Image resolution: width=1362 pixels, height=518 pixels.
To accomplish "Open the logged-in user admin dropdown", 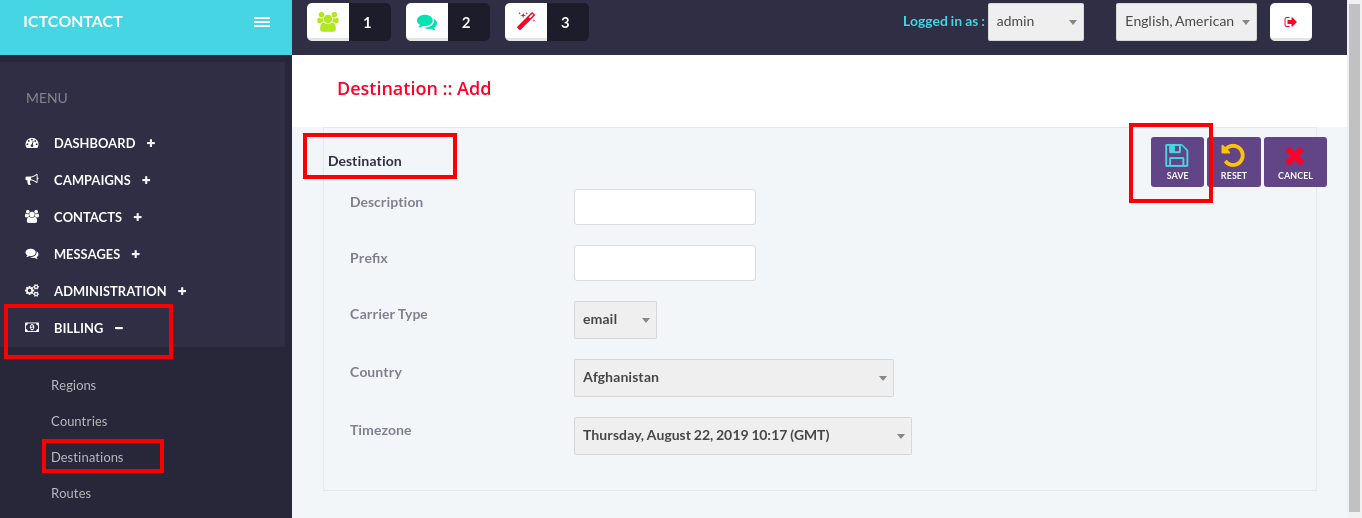I will pos(1036,22).
